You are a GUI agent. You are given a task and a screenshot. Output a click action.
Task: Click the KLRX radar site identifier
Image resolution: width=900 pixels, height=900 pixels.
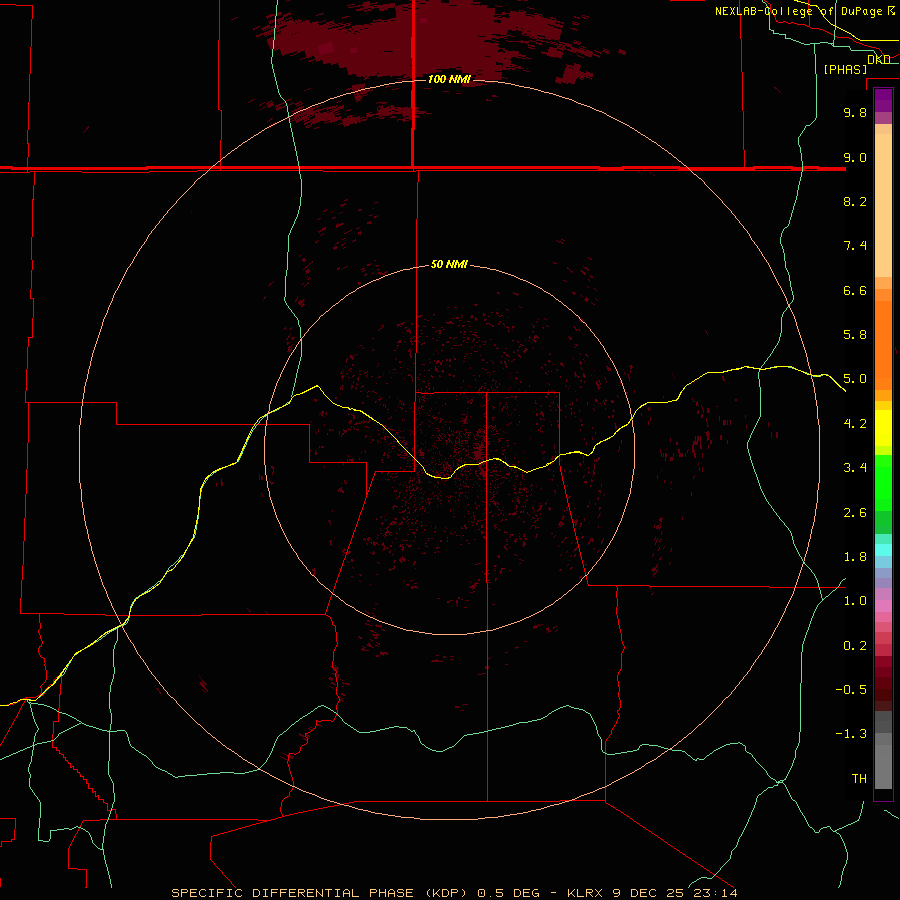point(584,893)
